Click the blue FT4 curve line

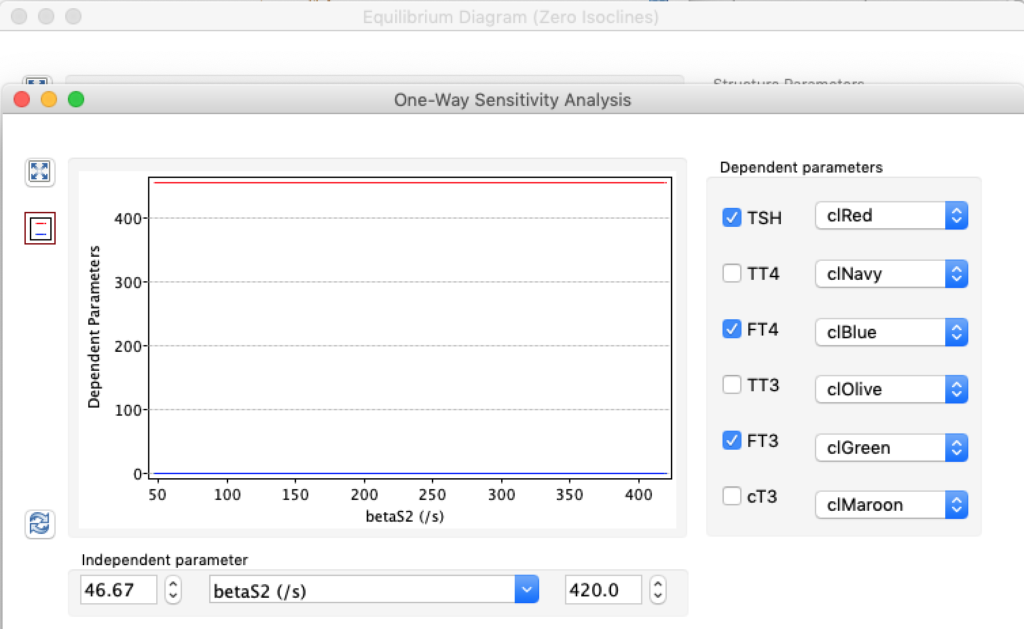click(x=410, y=473)
